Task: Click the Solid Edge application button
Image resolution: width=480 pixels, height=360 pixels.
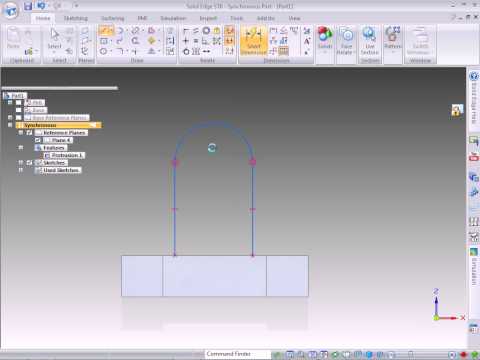Action: (10, 10)
